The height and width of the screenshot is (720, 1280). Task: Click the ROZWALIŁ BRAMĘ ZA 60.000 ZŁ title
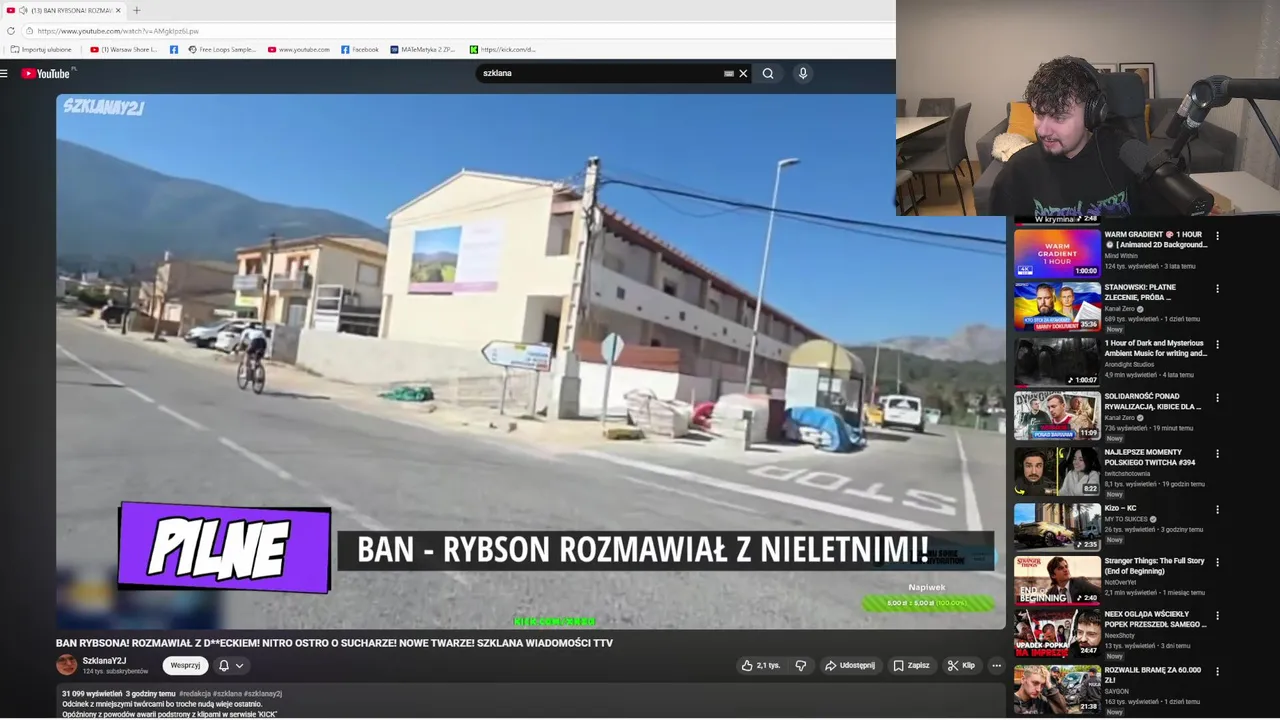point(1153,675)
